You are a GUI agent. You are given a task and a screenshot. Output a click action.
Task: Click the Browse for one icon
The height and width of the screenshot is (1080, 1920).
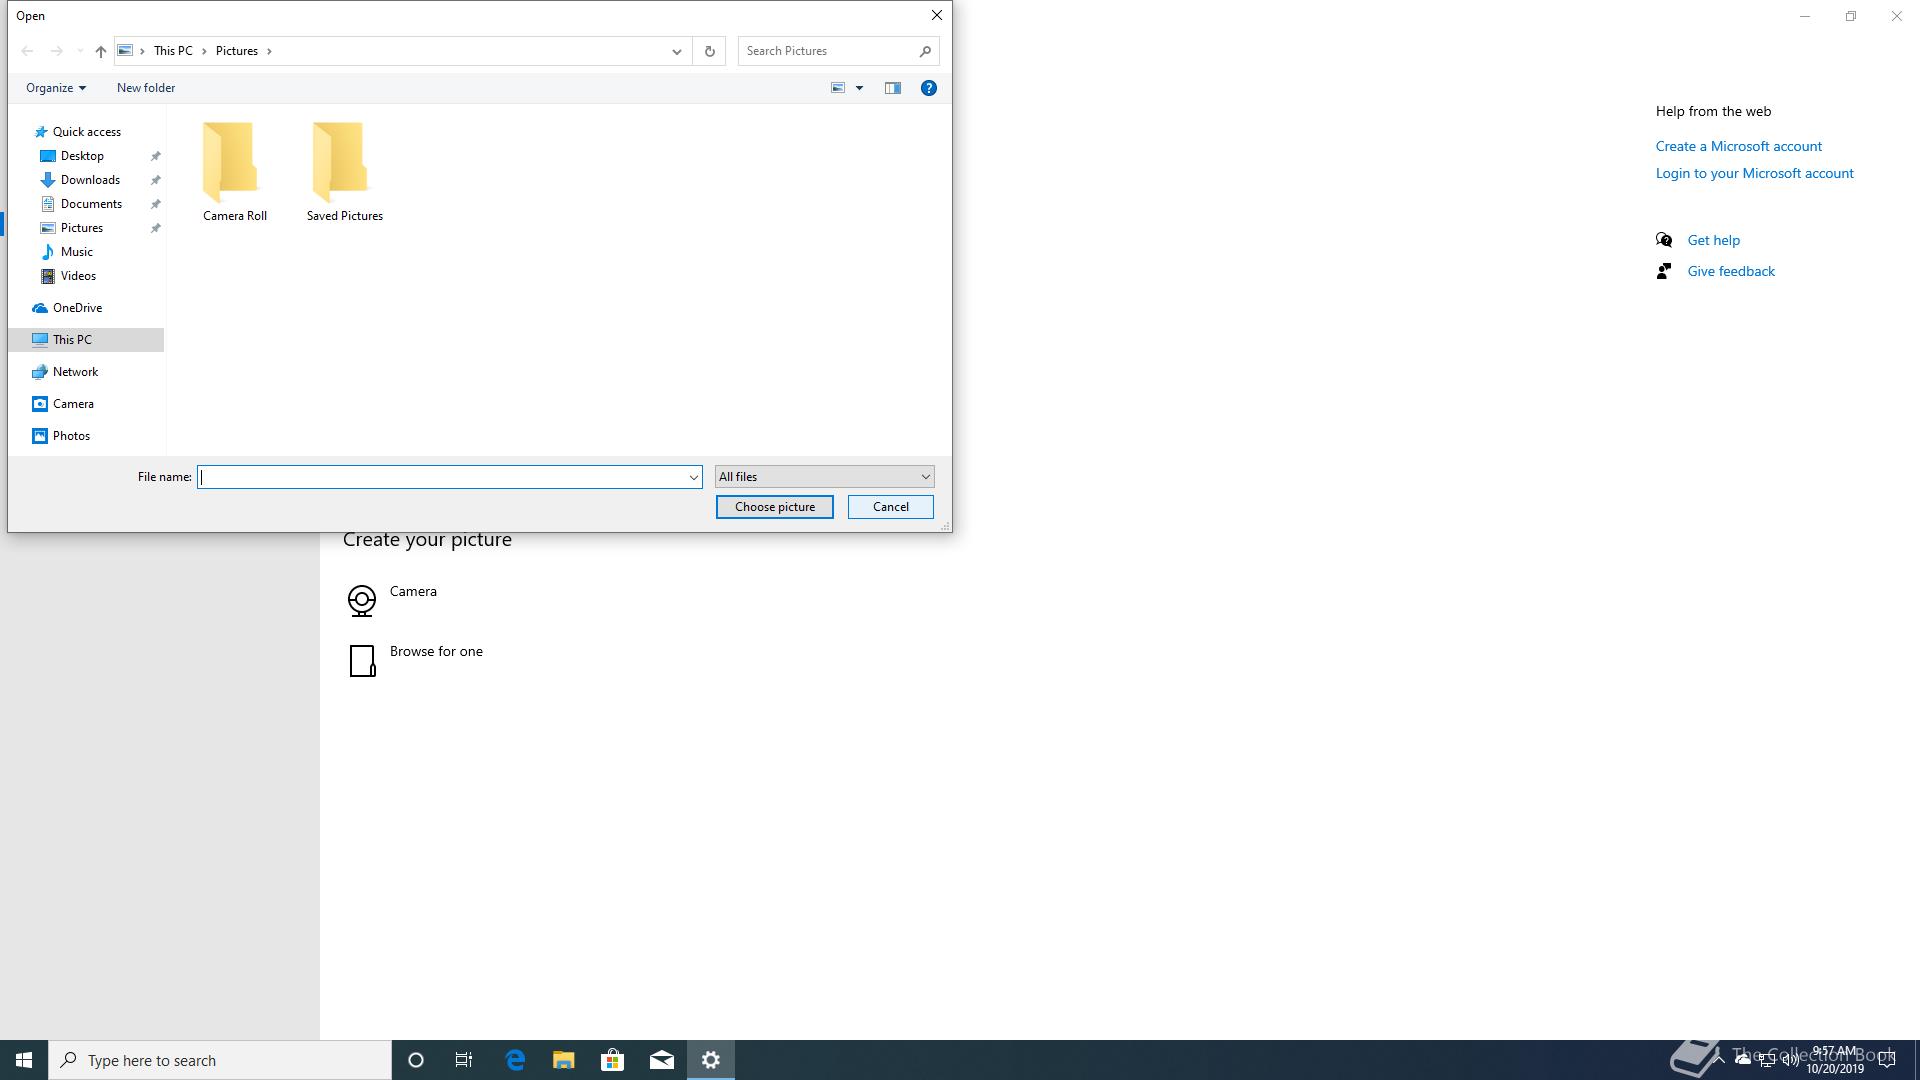361,660
